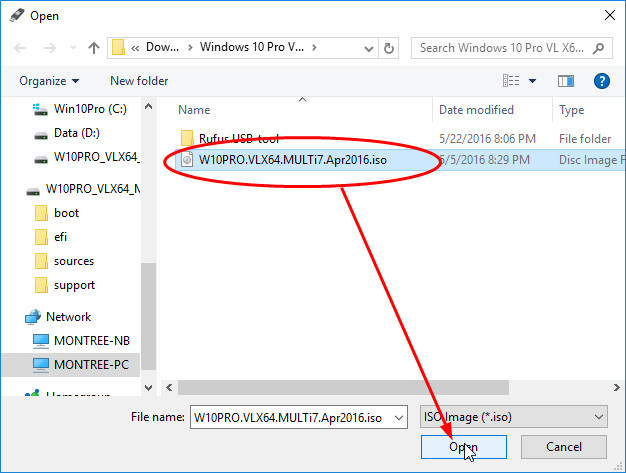This screenshot has height=473, width=626.
Task: Select MONTREE-PC network computer
Action: pos(91,365)
